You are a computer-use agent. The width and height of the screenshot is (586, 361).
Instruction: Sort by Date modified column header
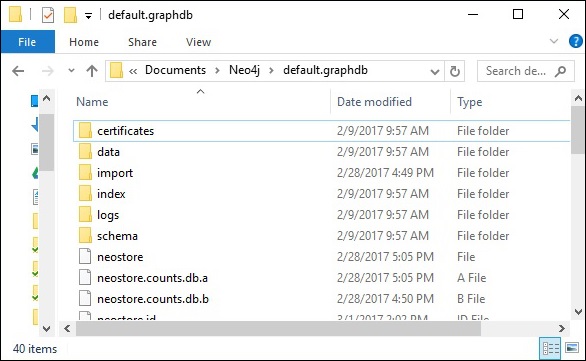(374, 102)
